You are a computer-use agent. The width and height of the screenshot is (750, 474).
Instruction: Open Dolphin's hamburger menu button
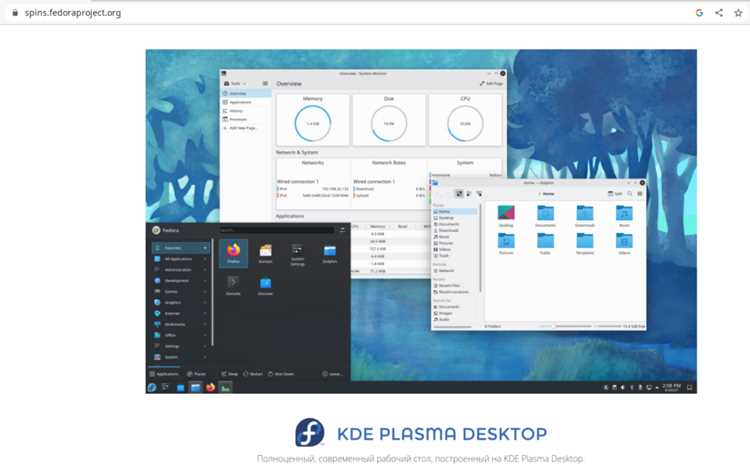(640, 194)
